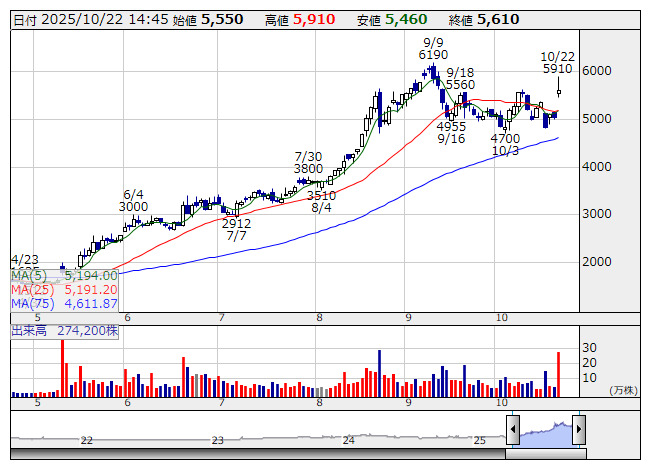Click the 4/23 label at left edge
This screenshot has width=653, height=470.
(25, 260)
